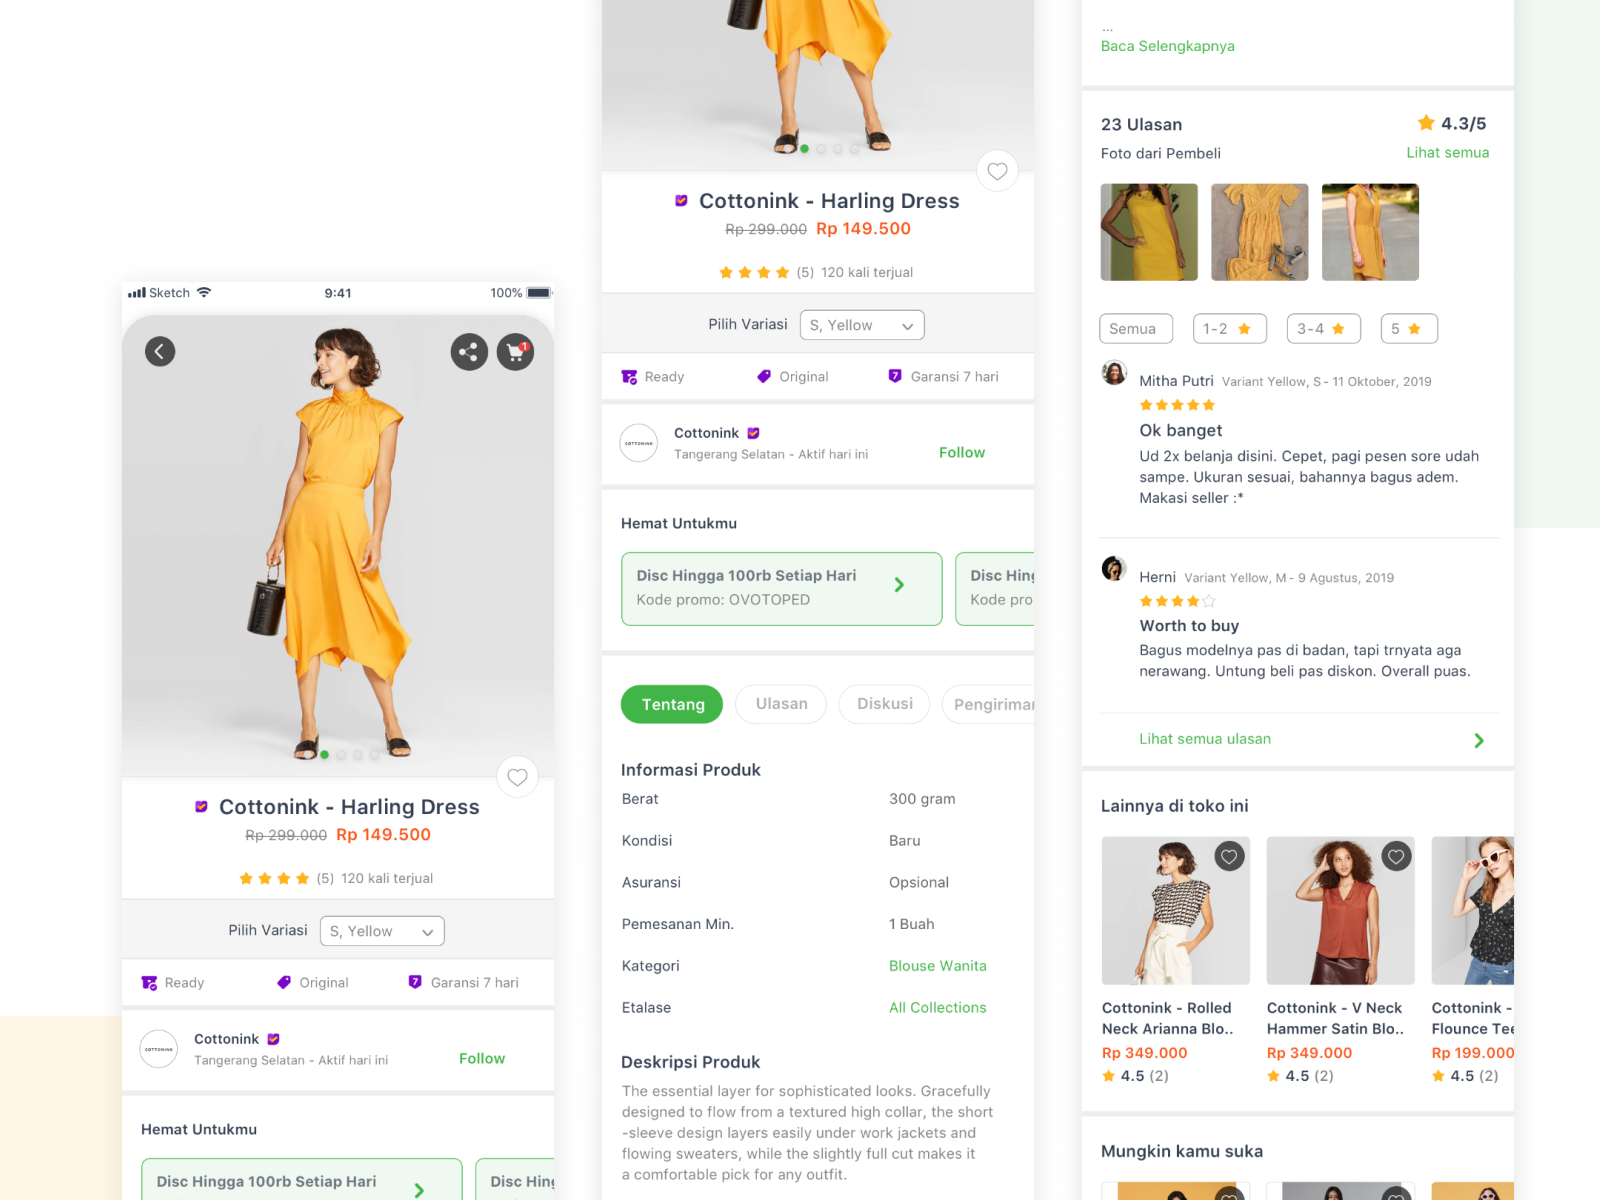
Task: Open the S, Yellow variation dropdown in the phone mockup
Action: 382,931
